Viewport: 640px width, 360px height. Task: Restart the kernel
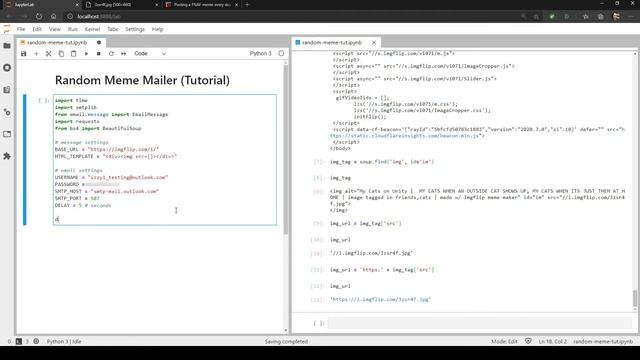click(111, 53)
